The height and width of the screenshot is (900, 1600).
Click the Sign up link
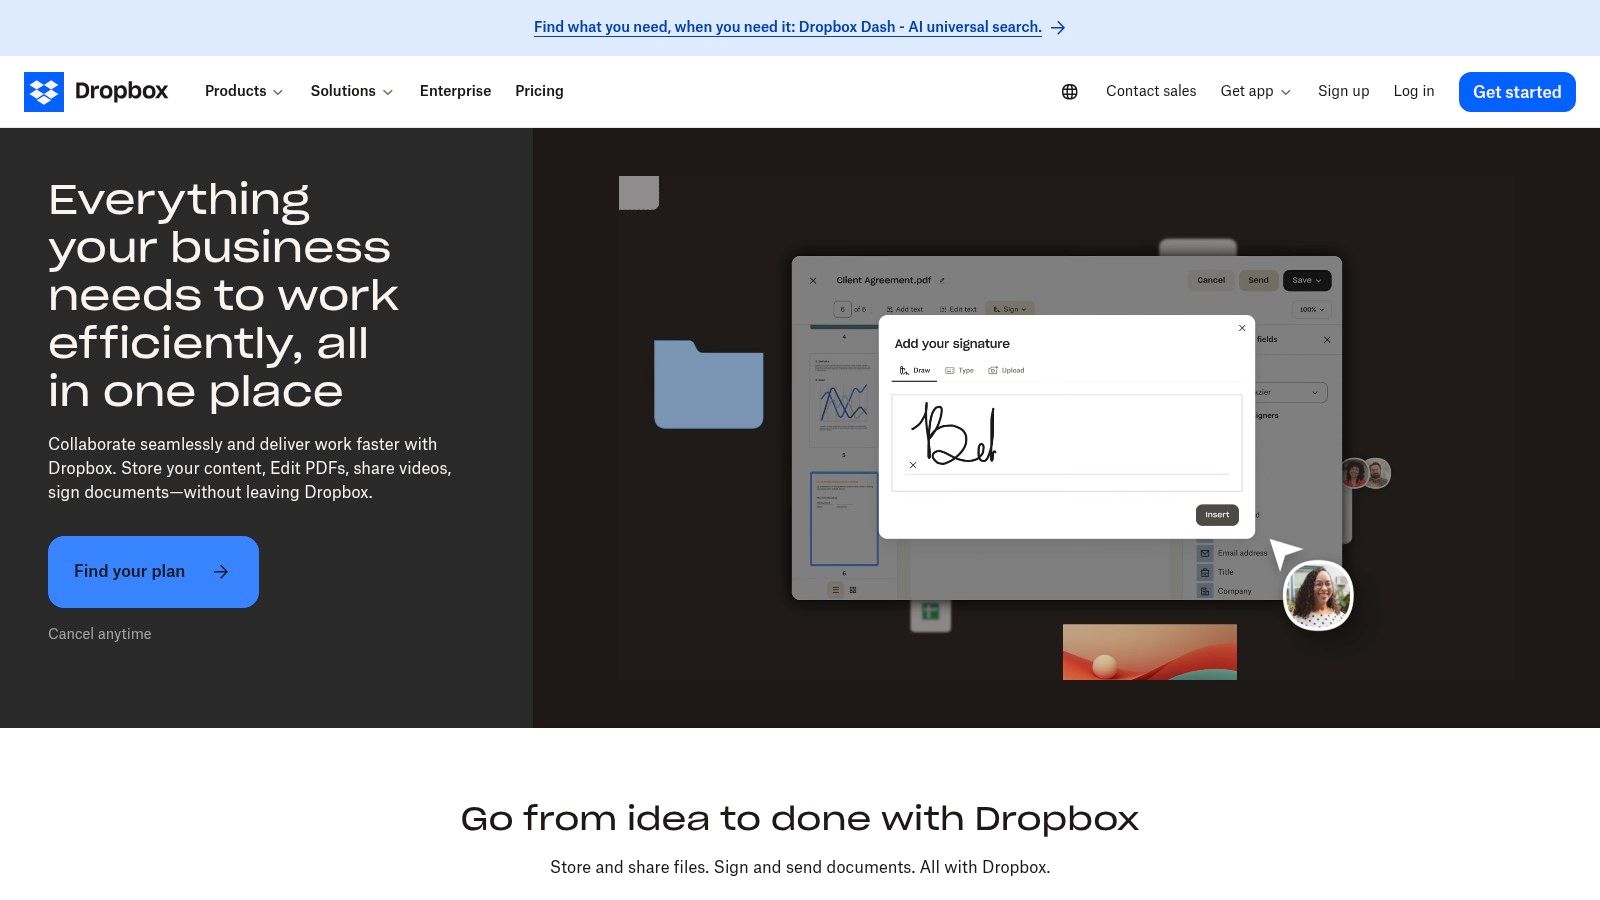(1343, 92)
